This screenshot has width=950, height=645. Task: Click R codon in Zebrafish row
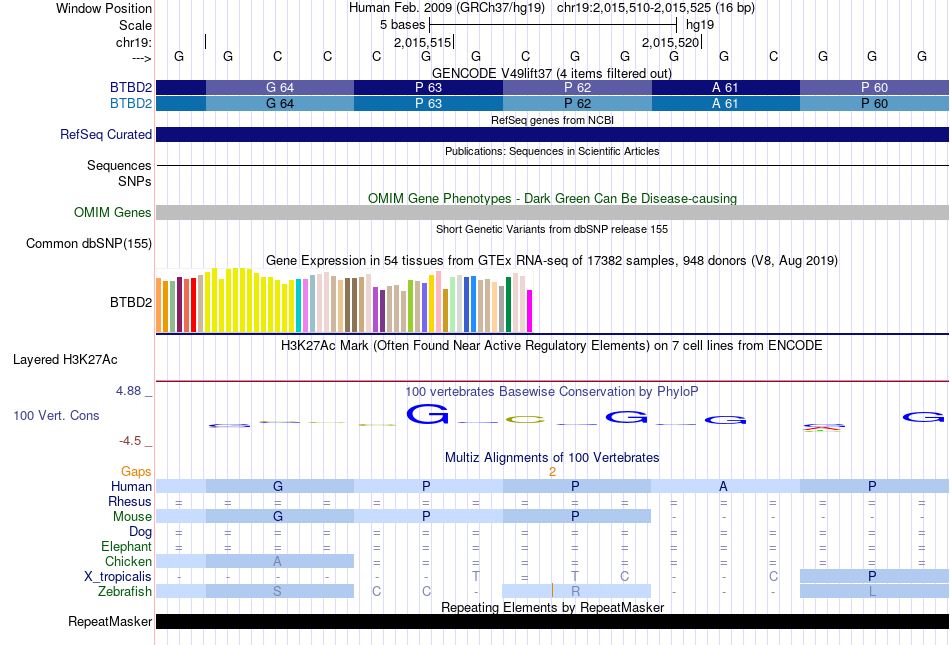(x=576, y=592)
